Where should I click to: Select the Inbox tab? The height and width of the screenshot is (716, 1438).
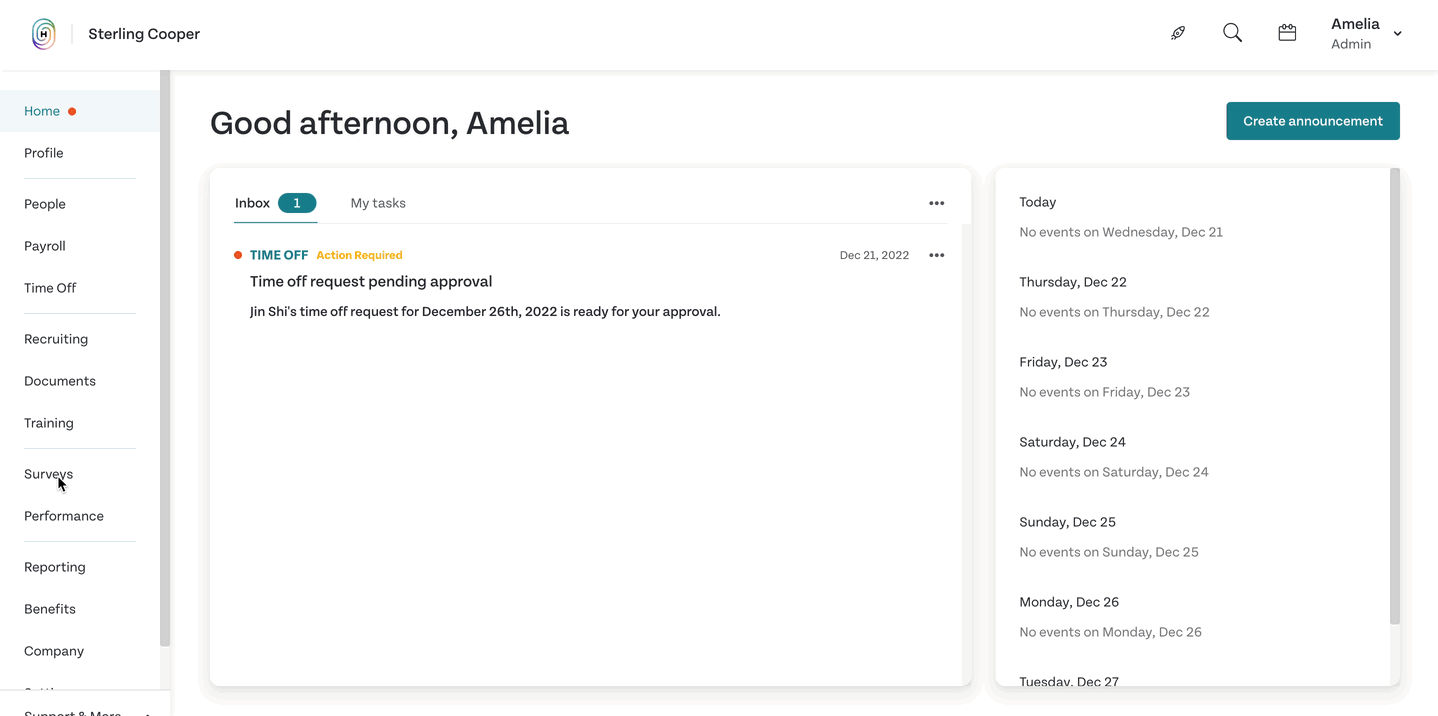click(275, 203)
